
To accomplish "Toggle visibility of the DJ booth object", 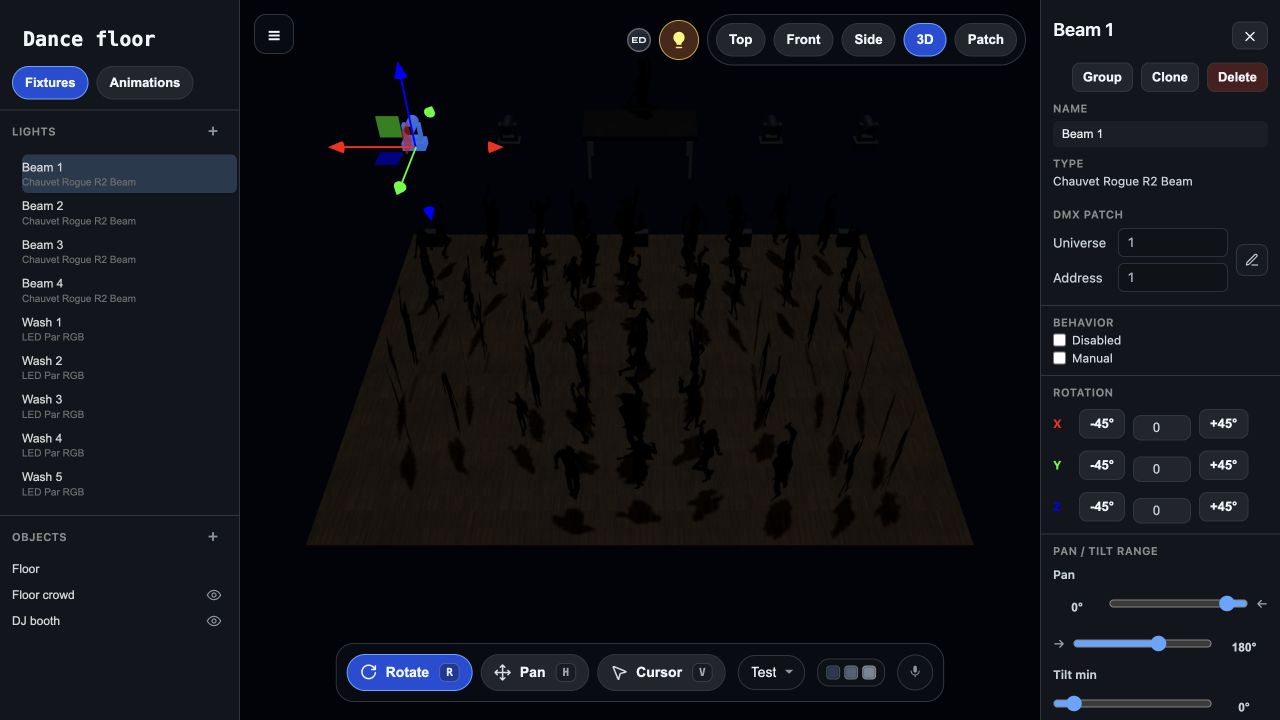I will 214,621.
